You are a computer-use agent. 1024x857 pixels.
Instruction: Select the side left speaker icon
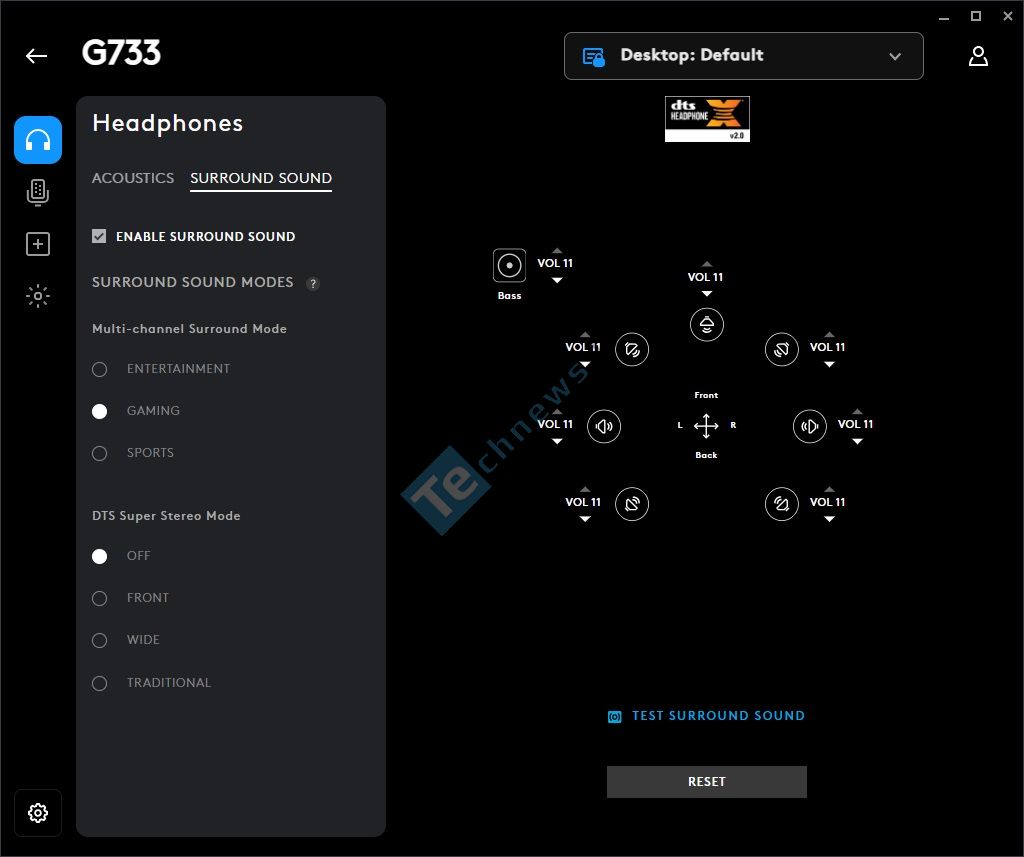click(x=604, y=427)
